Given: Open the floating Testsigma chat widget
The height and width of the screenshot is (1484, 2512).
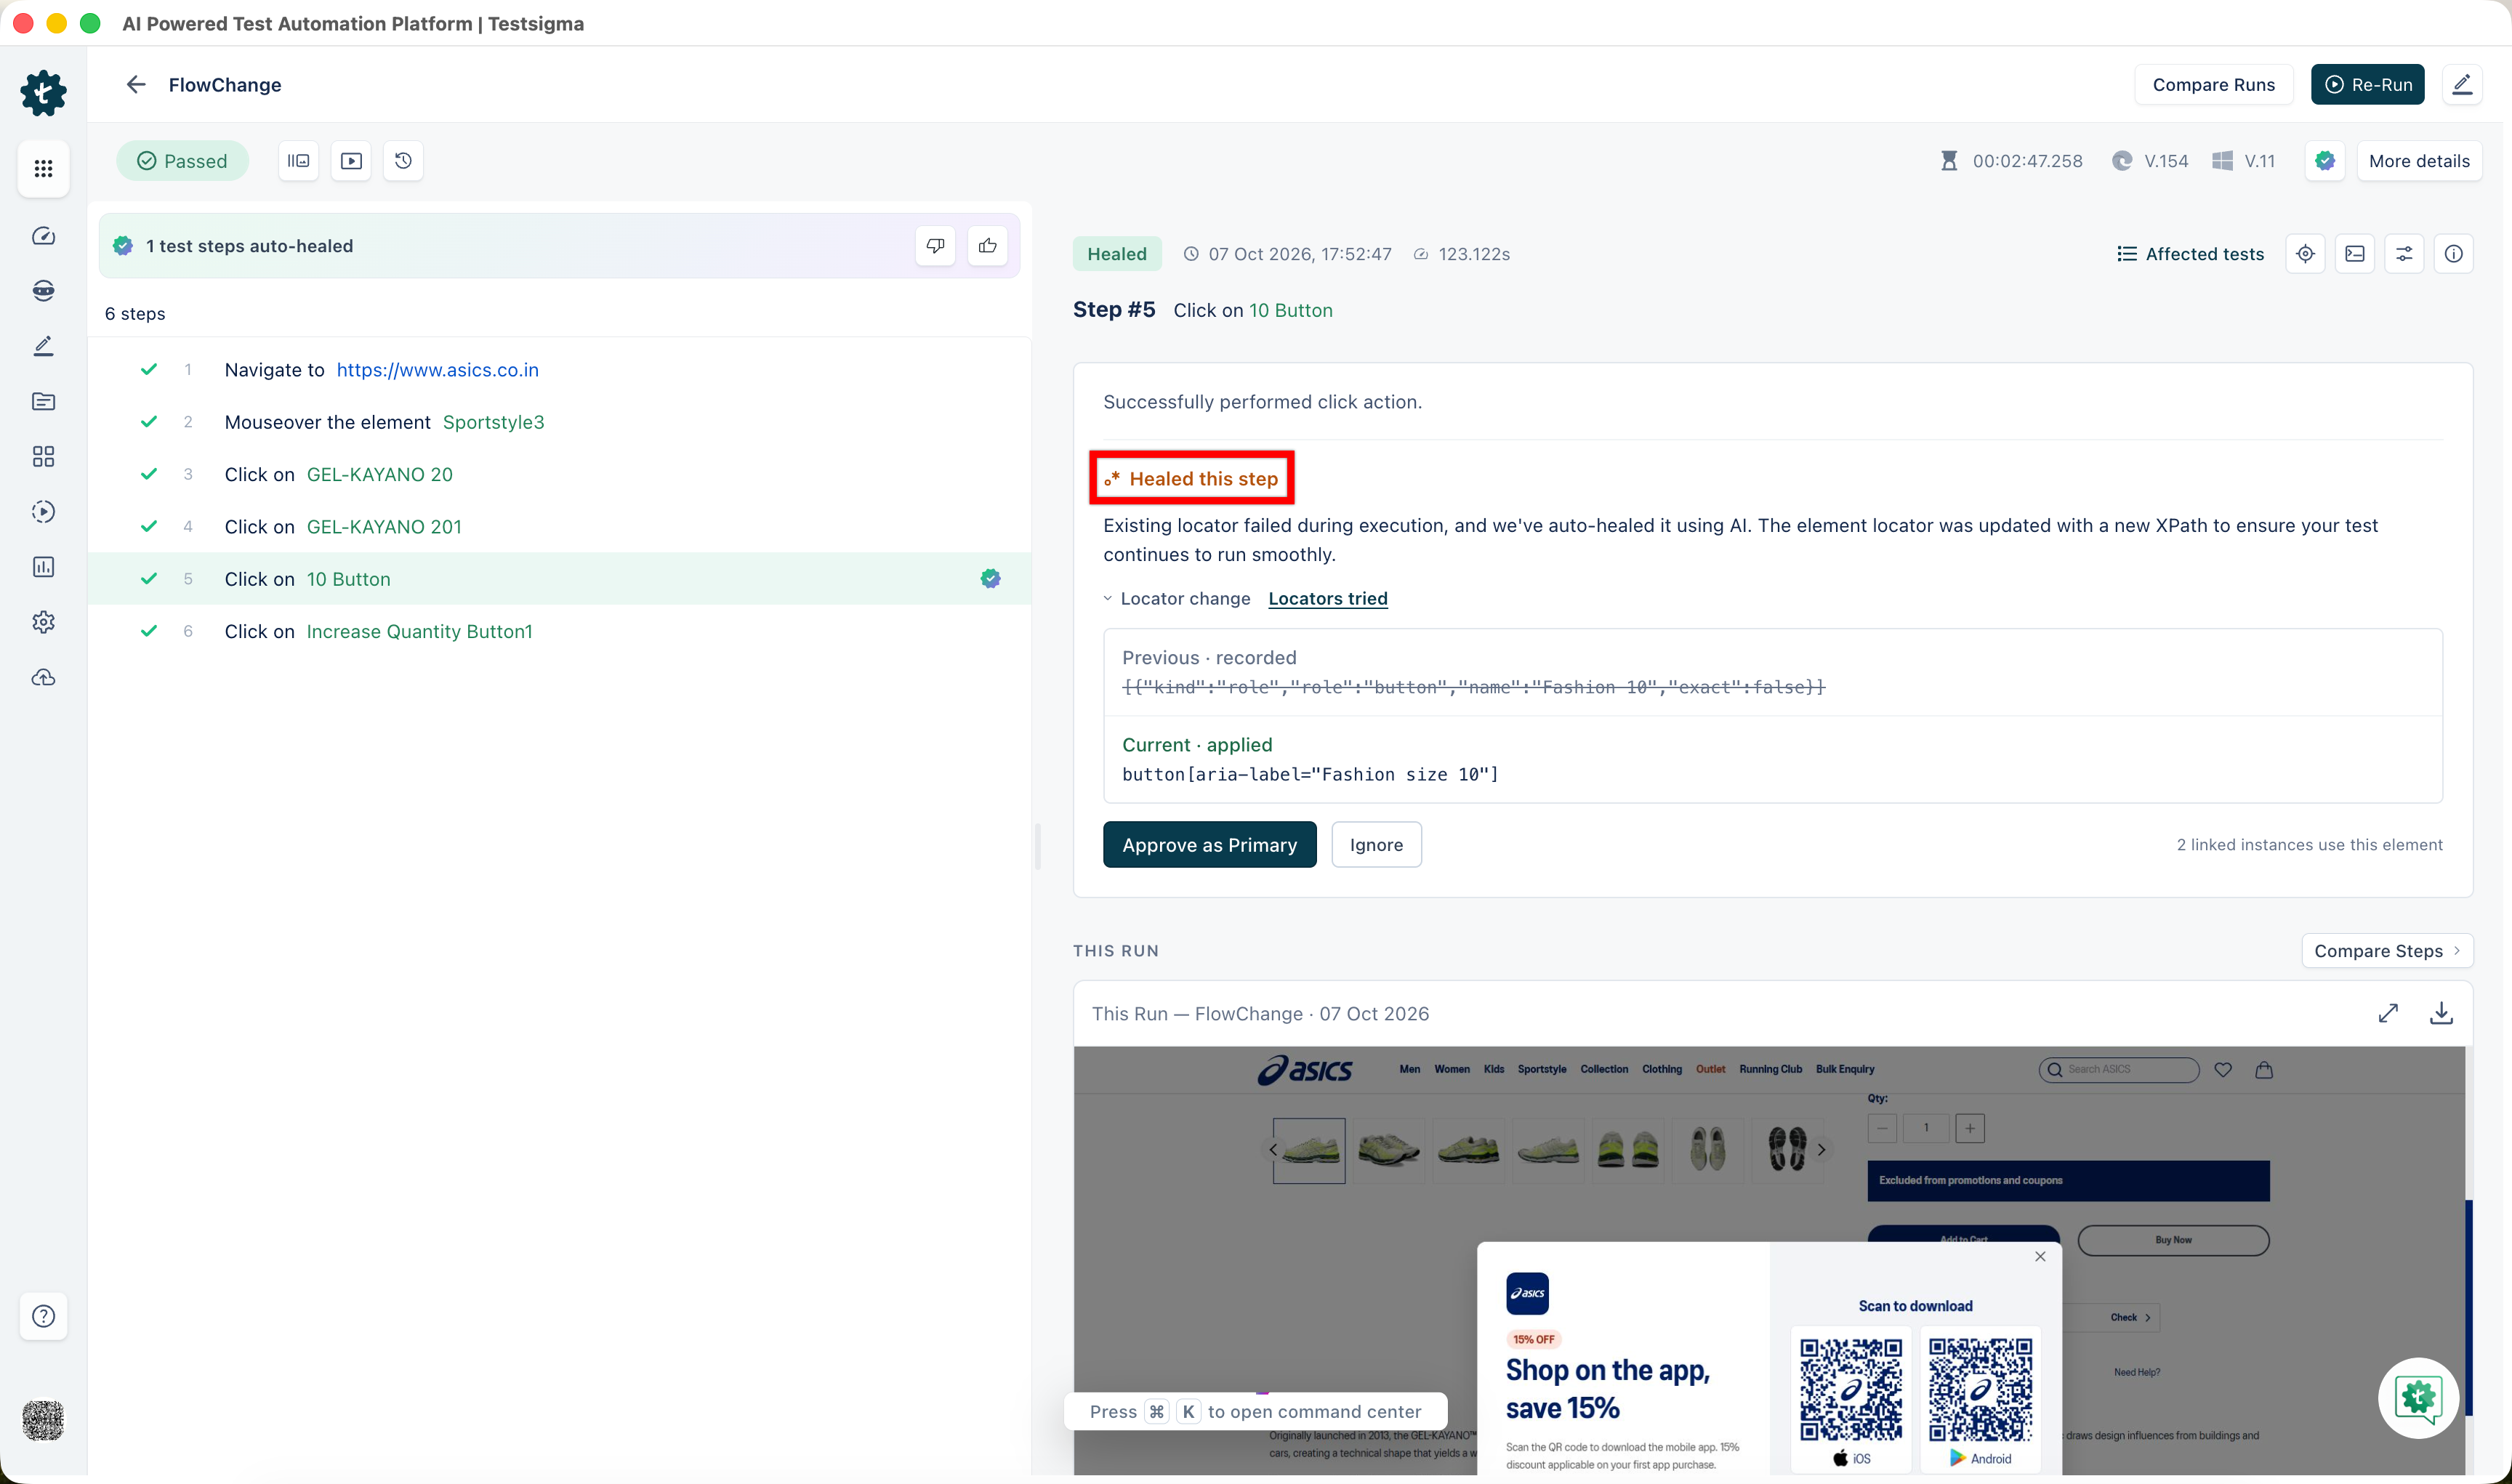Looking at the screenshot, I should [2418, 1398].
